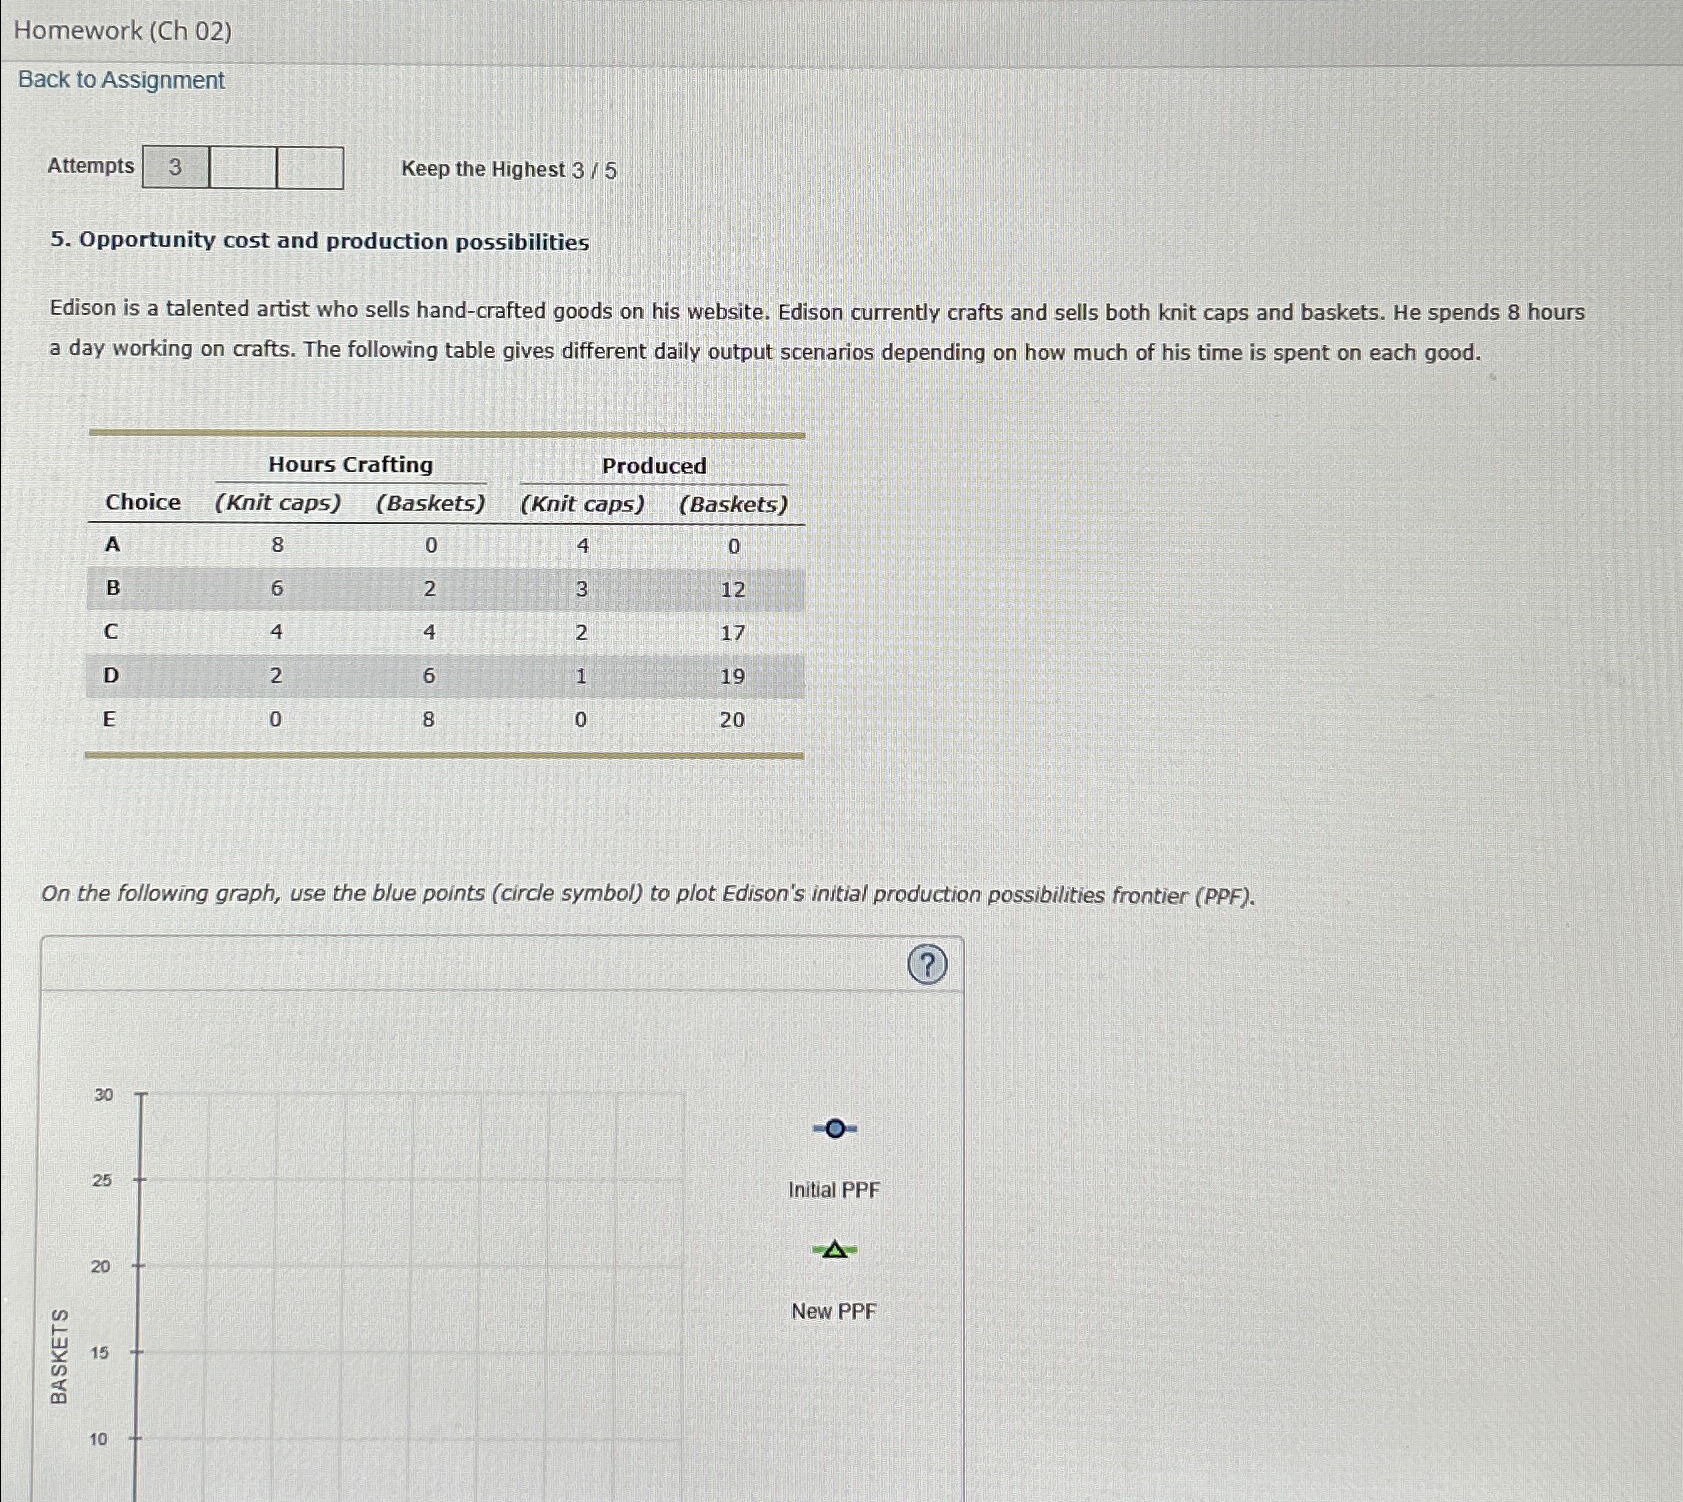Click the circle icon above Initial PPF label
The height and width of the screenshot is (1502, 1683).
pyautogui.click(x=833, y=1128)
